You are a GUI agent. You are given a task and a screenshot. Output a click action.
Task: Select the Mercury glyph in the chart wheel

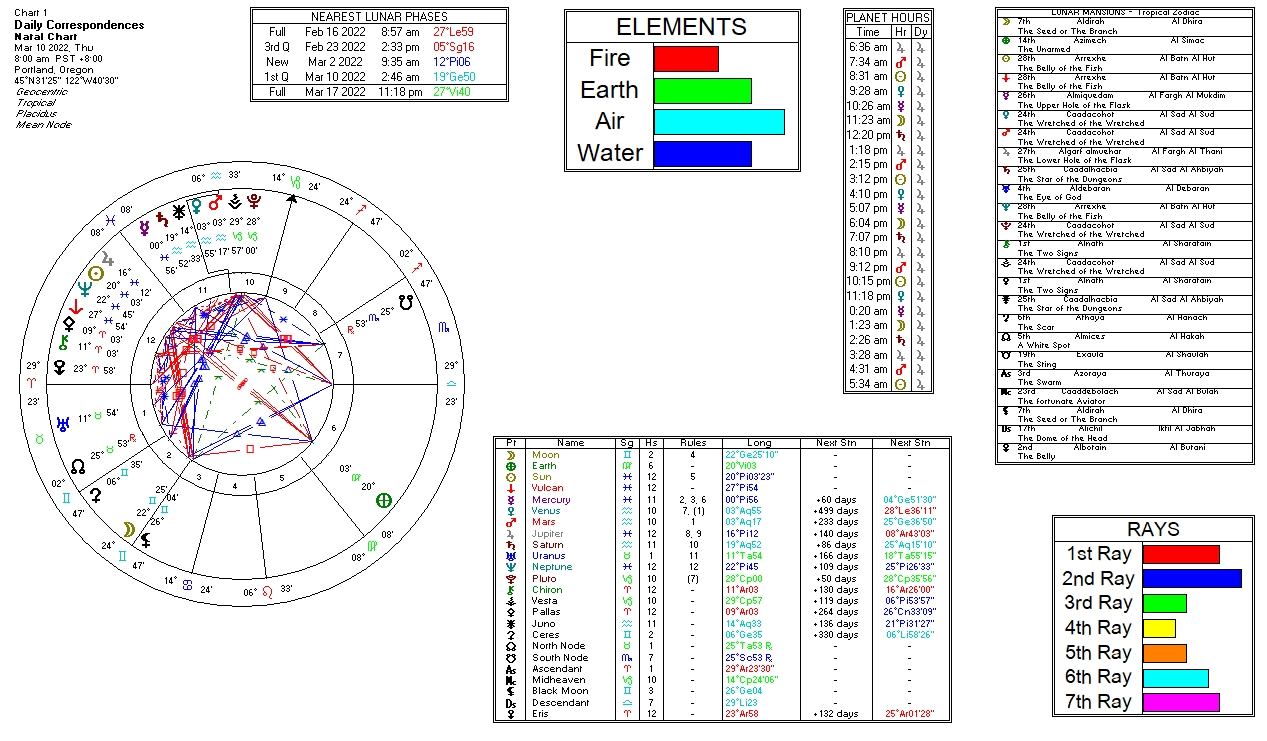[144, 226]
